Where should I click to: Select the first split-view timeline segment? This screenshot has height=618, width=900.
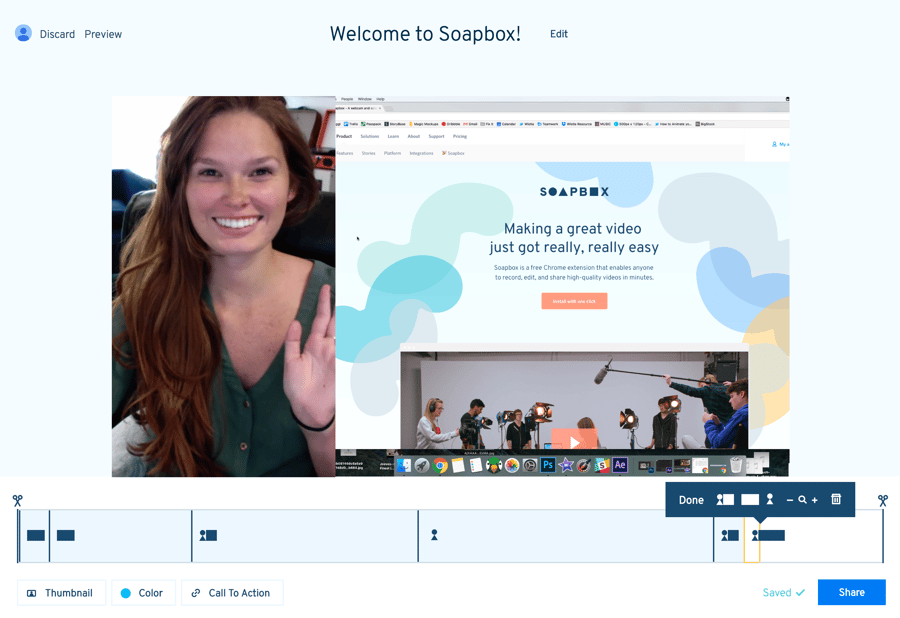[x=305, y=536]
